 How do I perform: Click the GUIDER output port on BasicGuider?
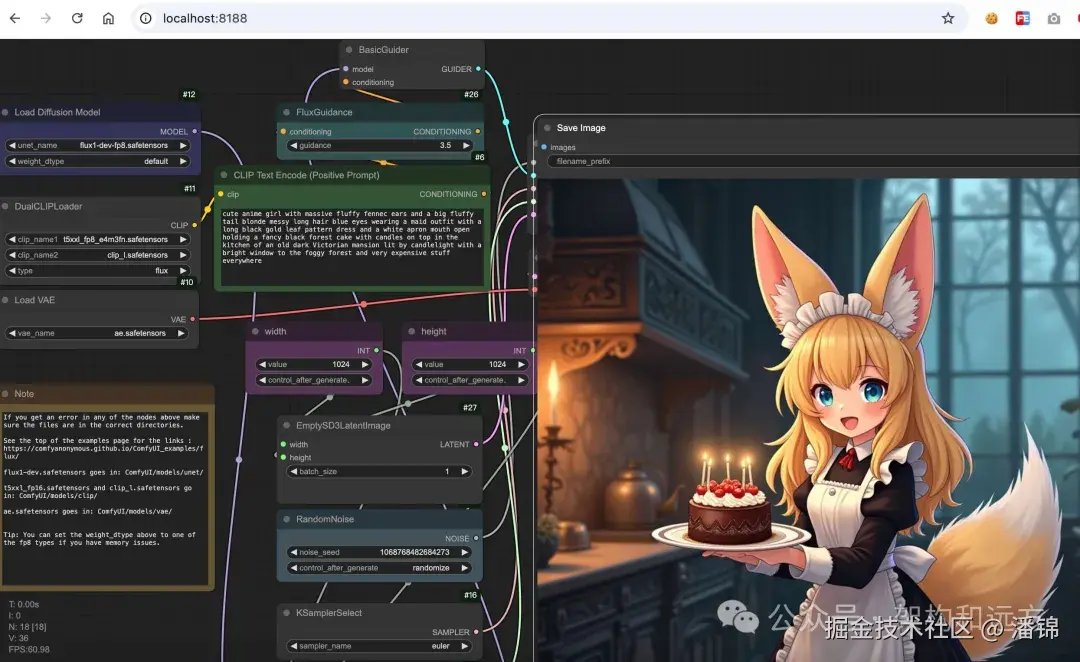click(x=478, y=69)
